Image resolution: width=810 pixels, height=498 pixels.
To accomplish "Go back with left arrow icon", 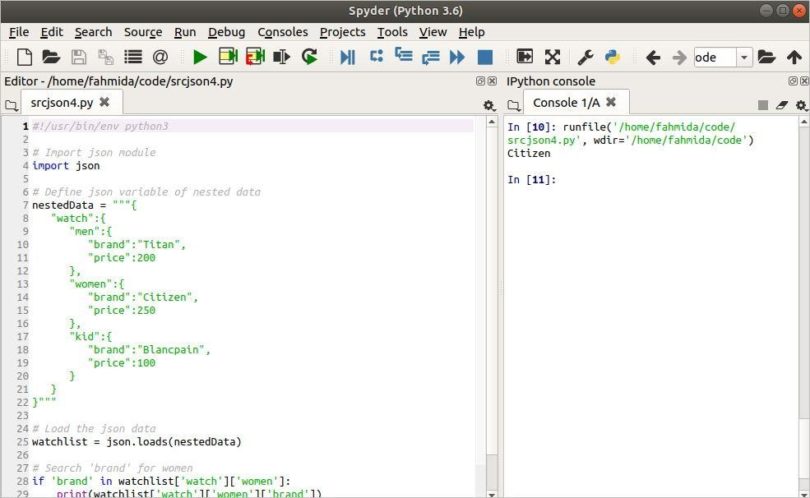I will click(652, 57).
